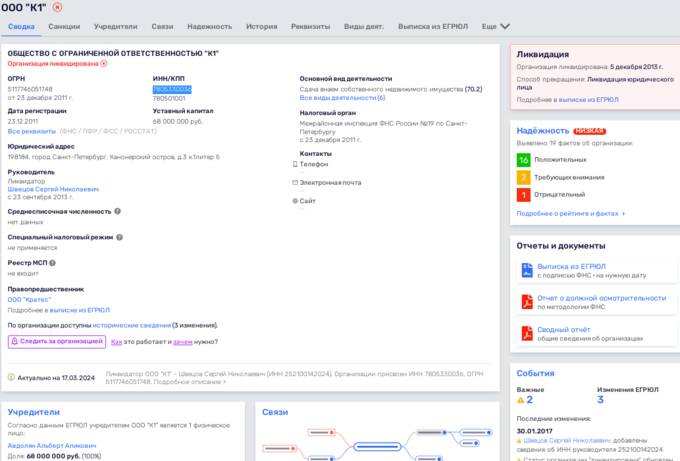Open Все виды деятельности (6) link
This screenshot has height=461, width=680.
click(x=342, y=98)
